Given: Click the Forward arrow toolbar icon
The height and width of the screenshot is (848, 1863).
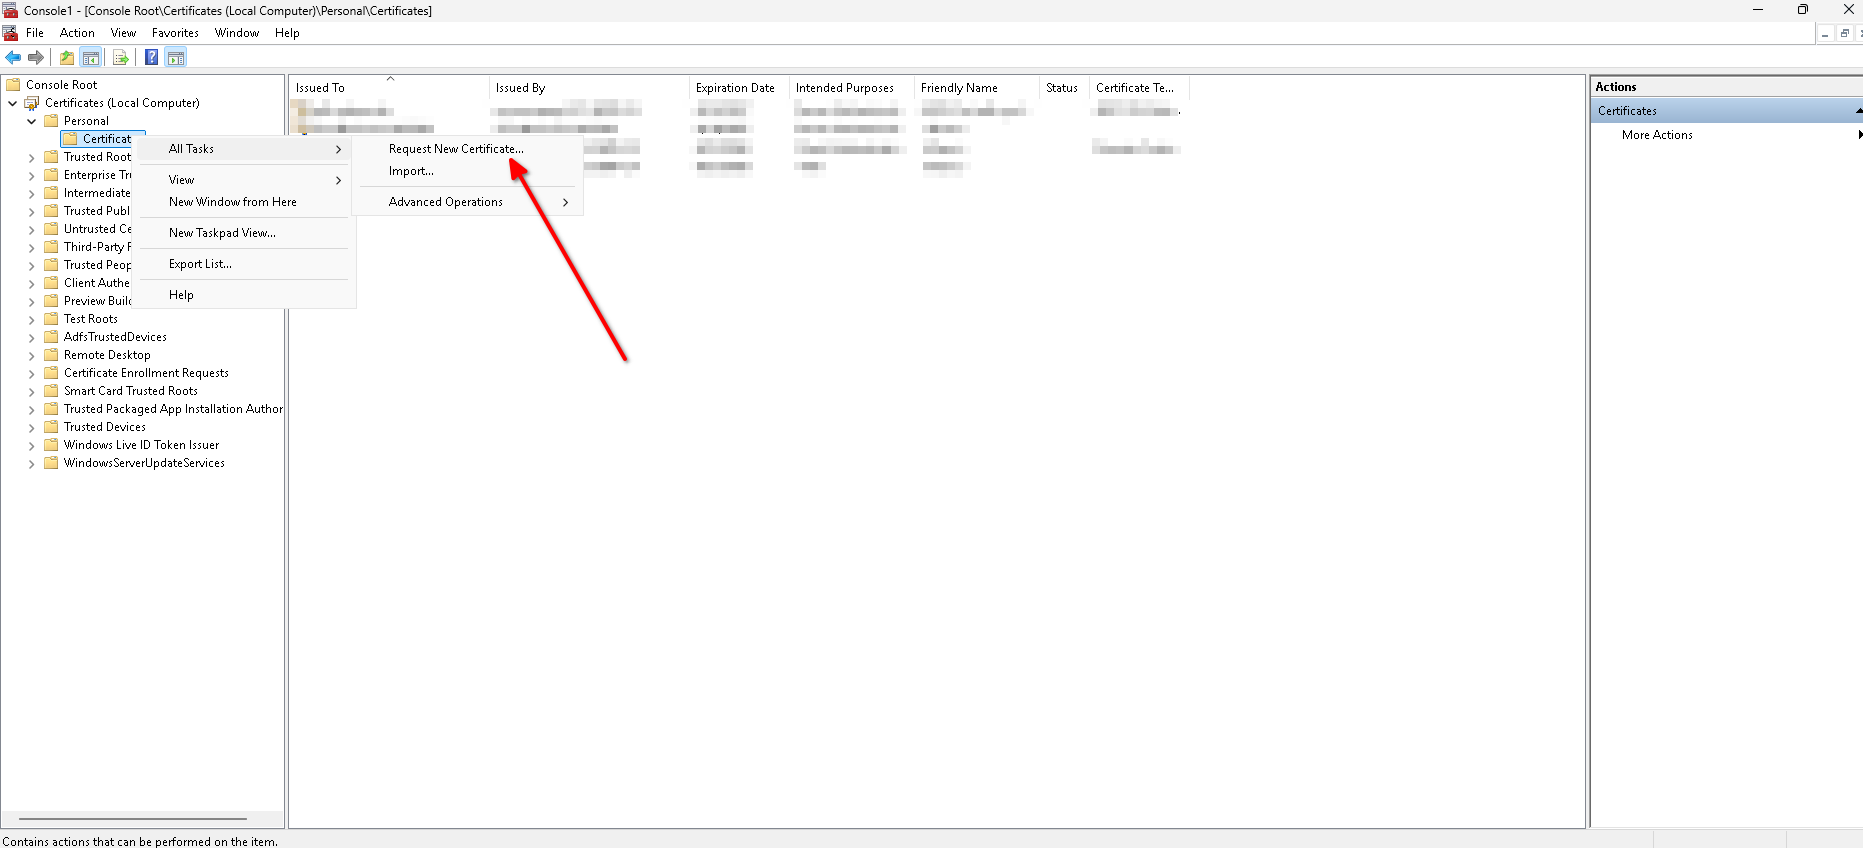Looking at the screenshot, I should tap(36, 58).
